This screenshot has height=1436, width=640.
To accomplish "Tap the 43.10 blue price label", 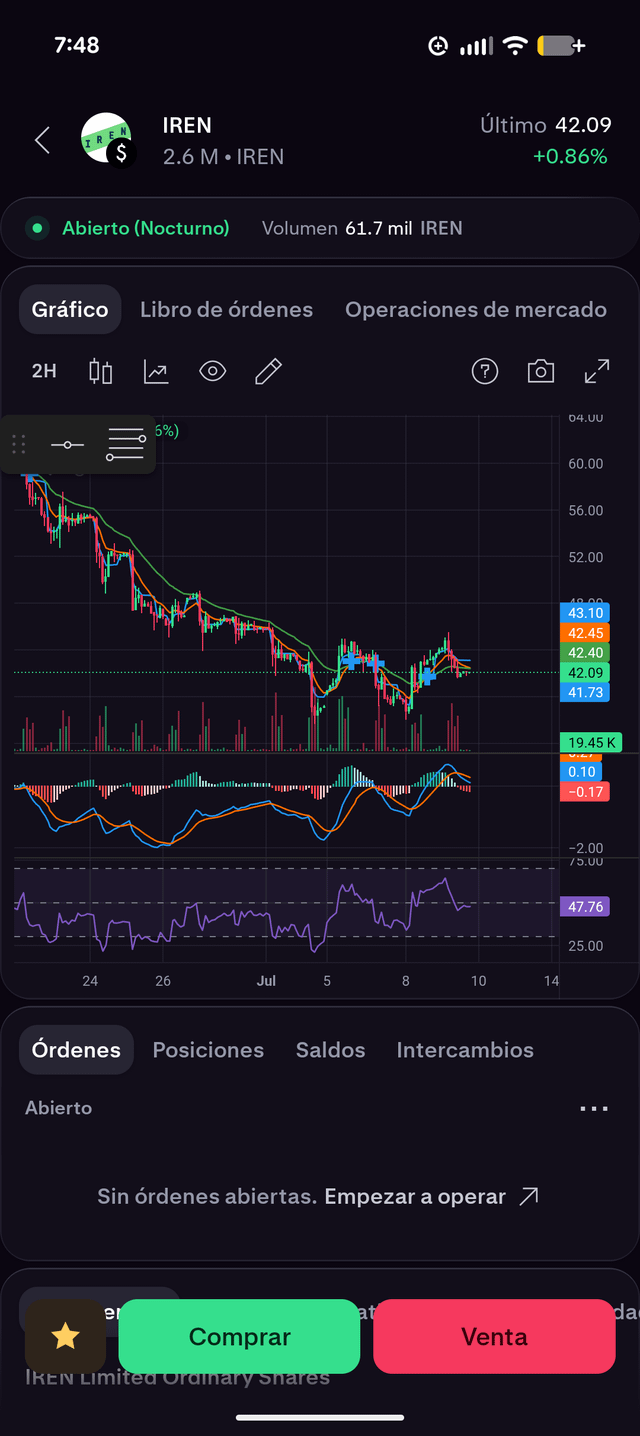I will [585, 613].
